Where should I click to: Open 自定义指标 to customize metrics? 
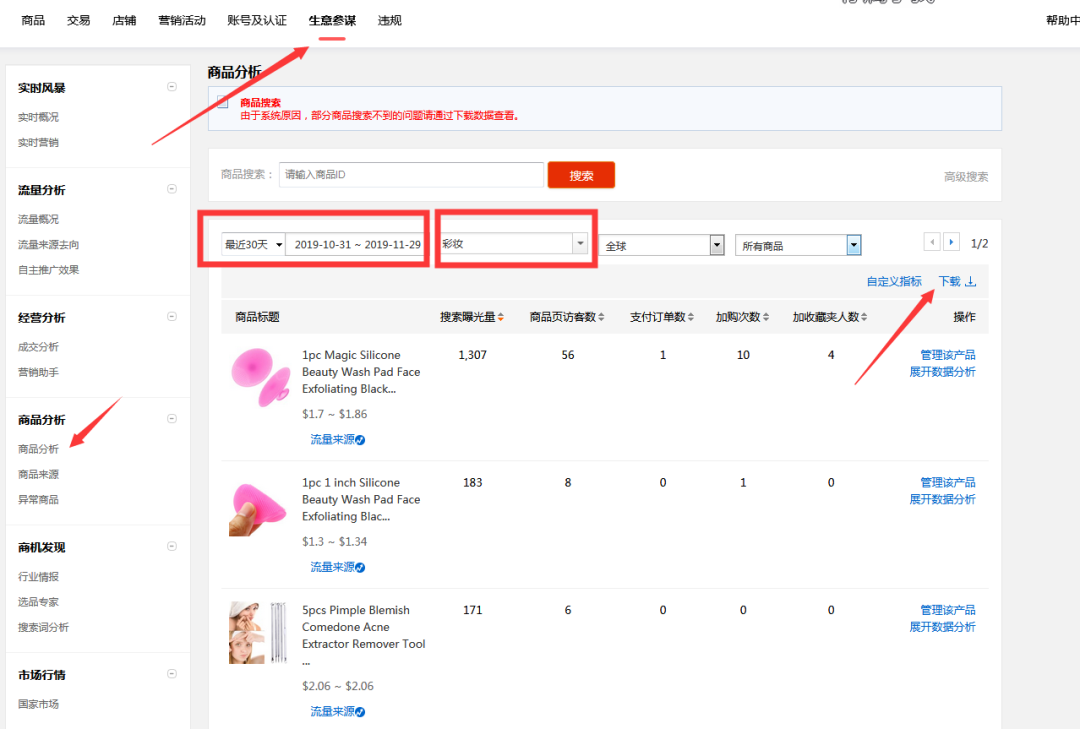click(894, 281)
